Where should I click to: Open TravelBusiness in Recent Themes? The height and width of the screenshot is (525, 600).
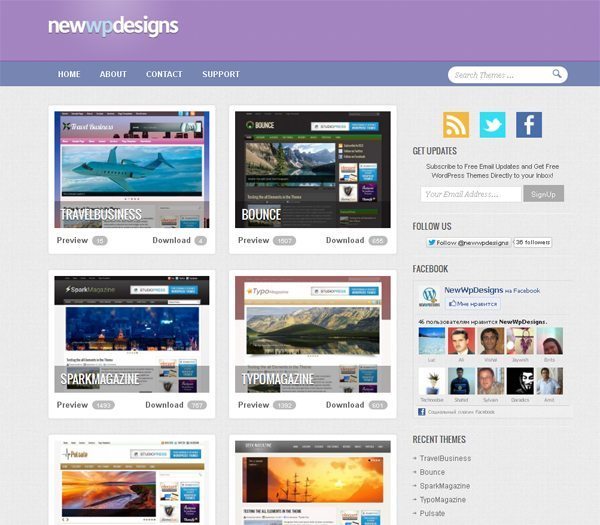coord(445,458)
